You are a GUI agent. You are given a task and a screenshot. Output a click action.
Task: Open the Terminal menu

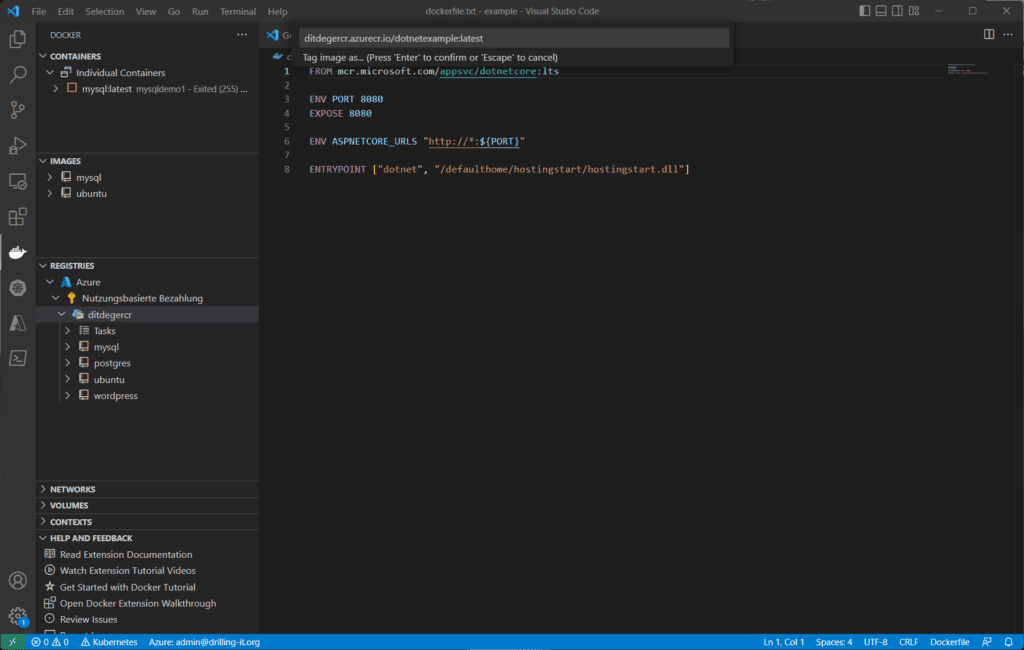coord(238,11)
